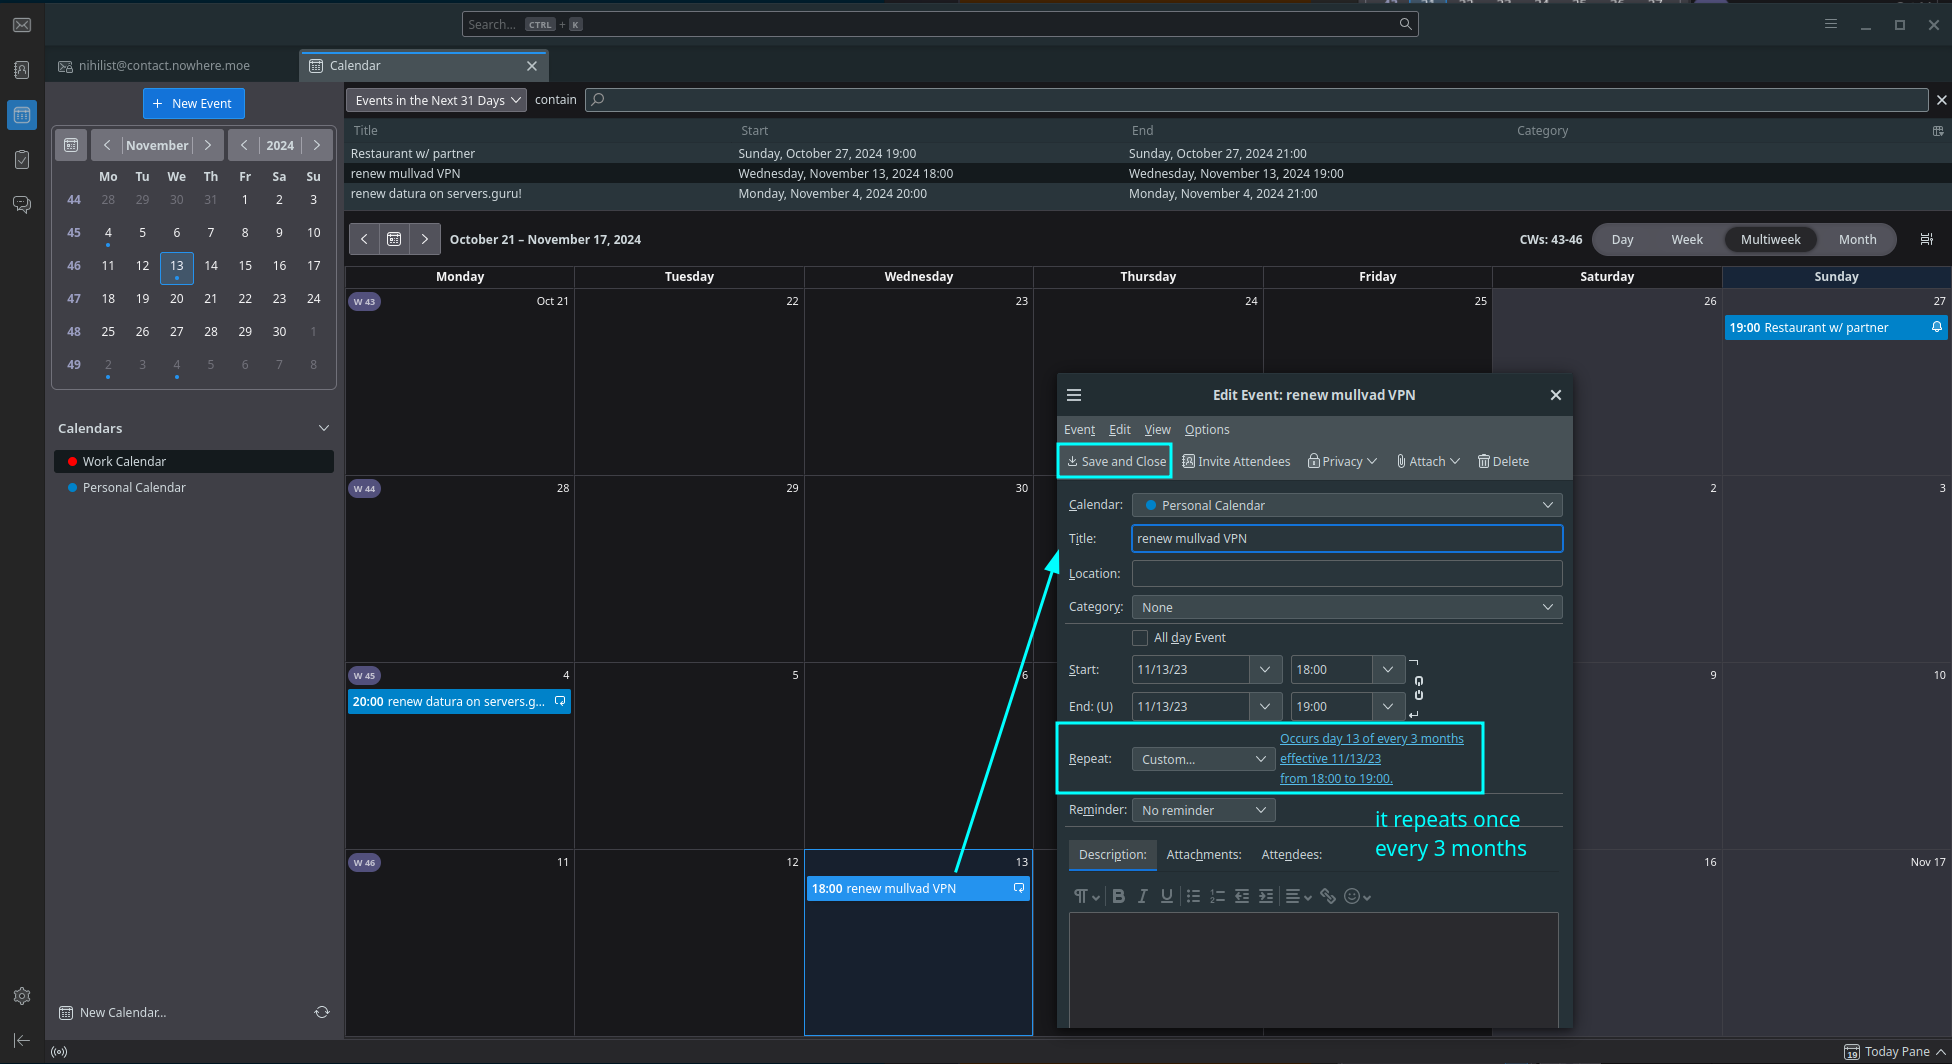The width and height of the screenshot is (1952, 1064).
Task: Go to next weeks in main view
Action: pyautogui.click(x=425, y=239)
